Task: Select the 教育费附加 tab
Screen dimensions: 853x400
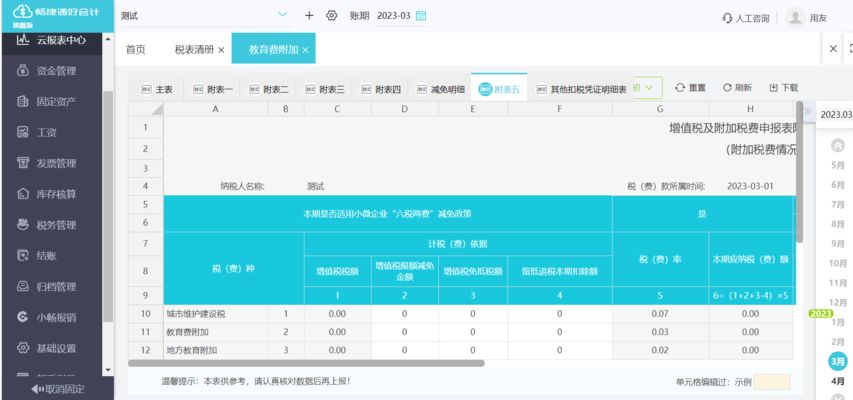Action: (274, 50)
